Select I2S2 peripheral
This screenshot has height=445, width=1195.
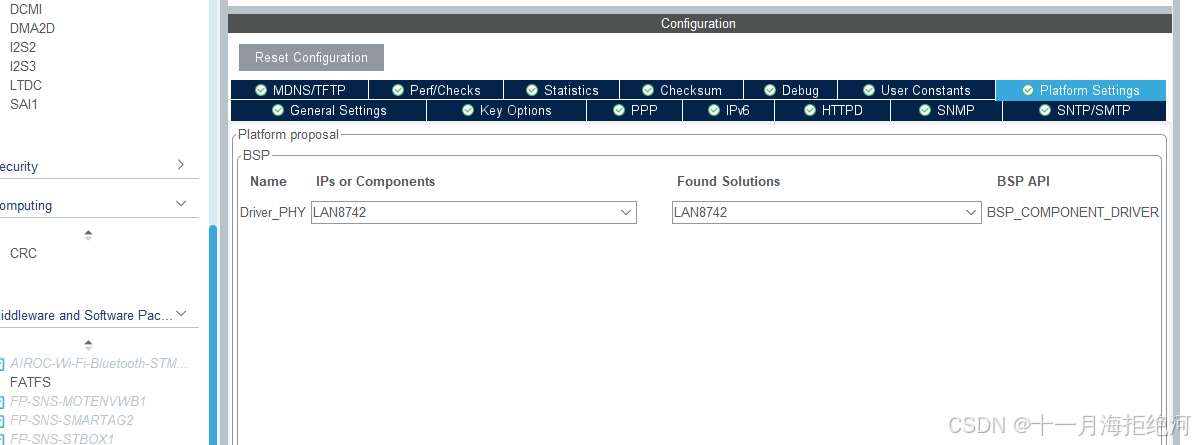[x=23, y=47]
